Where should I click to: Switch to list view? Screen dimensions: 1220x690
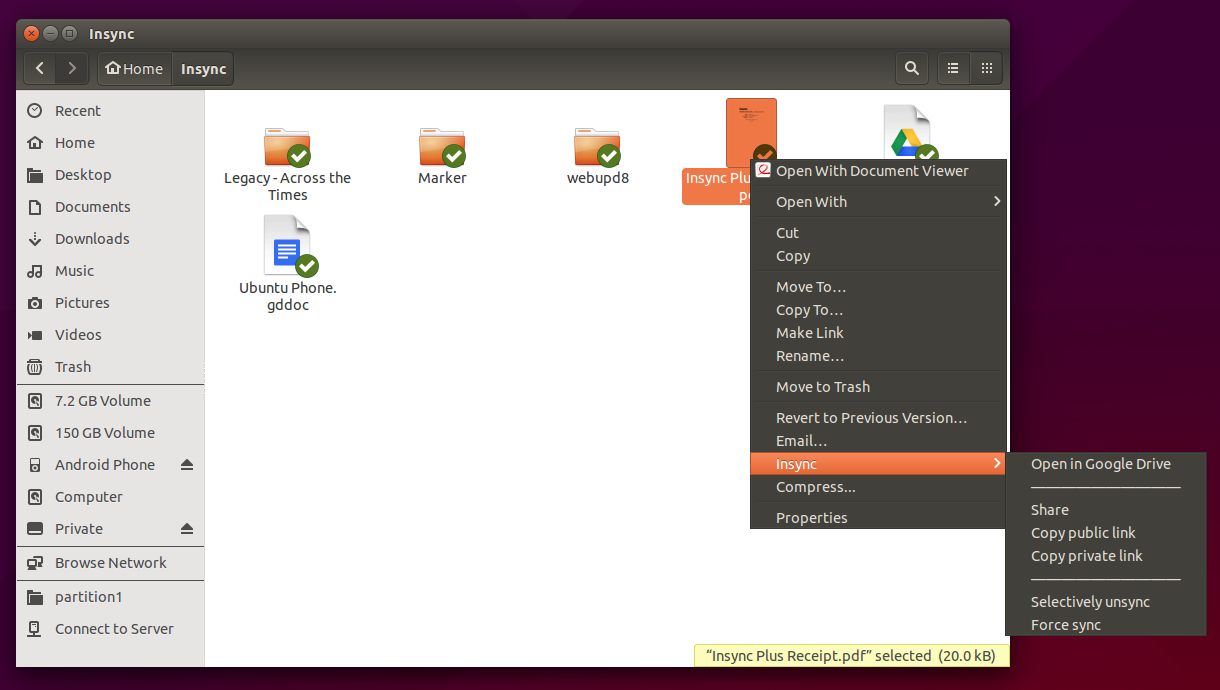(953, 68)
